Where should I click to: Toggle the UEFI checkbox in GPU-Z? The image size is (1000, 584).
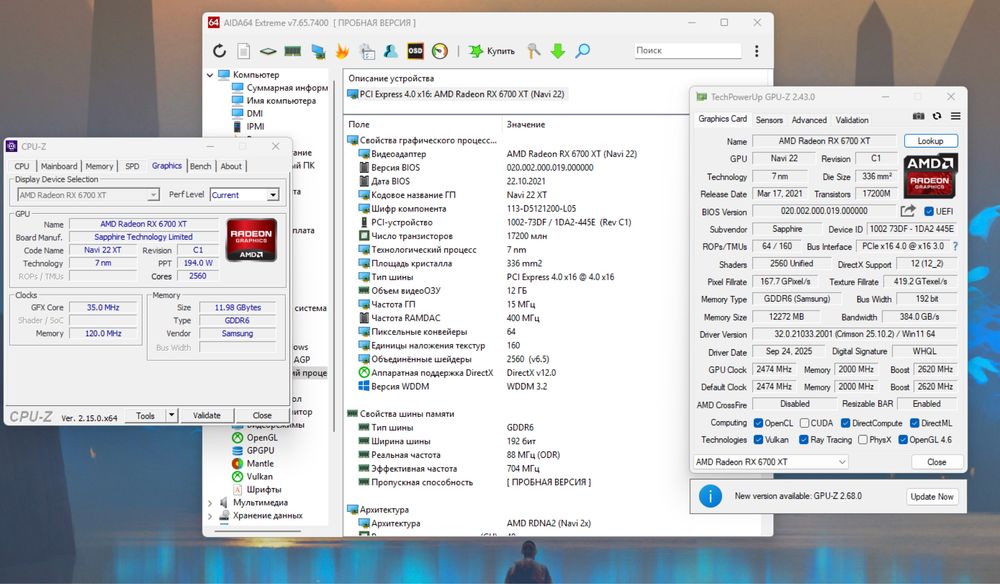929,211
